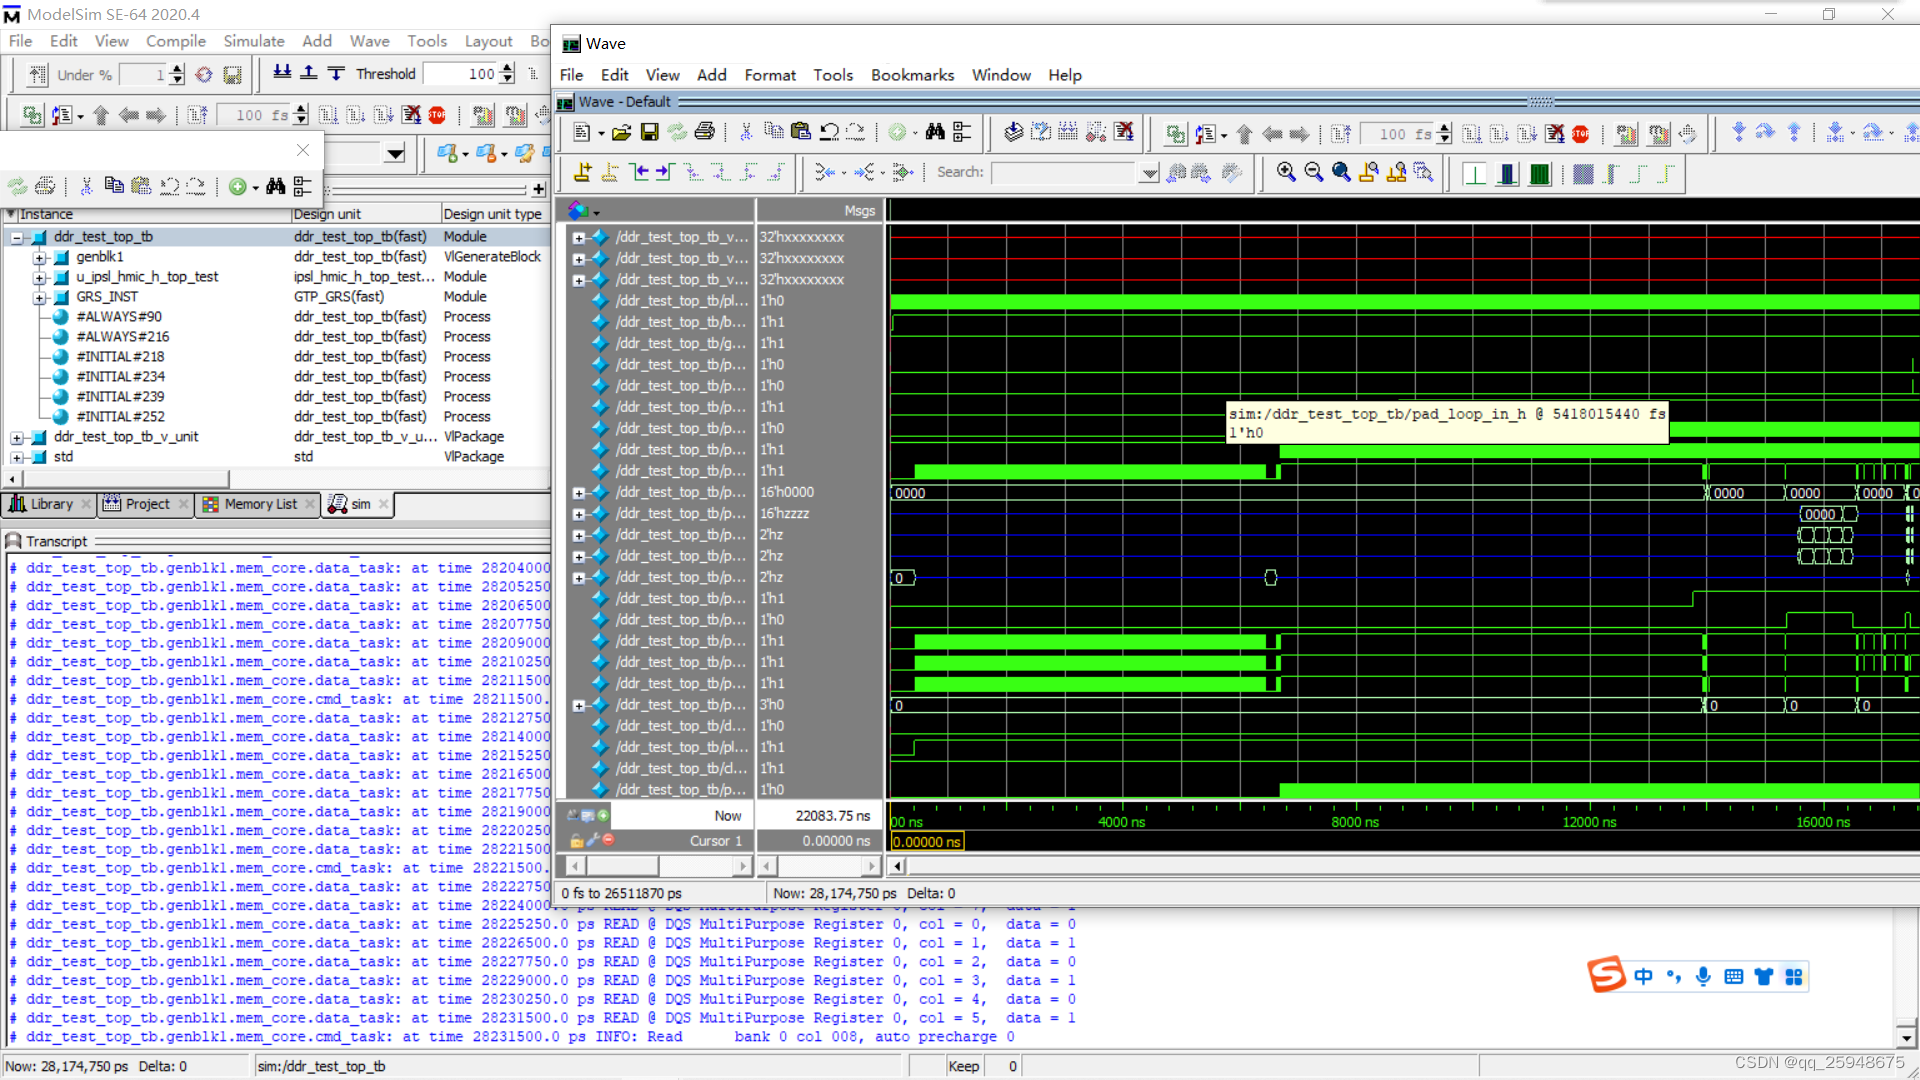Click the Run Continue icon in Wave toolbar
1920x1080 pixels.
tap(1499, 133)
